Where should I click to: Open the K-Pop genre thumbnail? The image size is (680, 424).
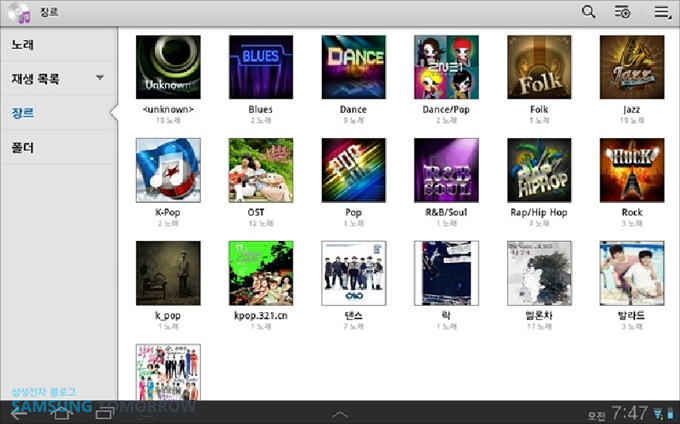168,170
